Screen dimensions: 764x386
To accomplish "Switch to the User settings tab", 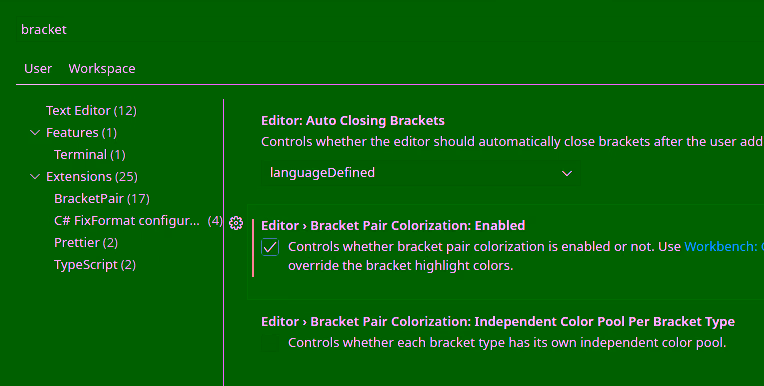I will click(38, 69).
